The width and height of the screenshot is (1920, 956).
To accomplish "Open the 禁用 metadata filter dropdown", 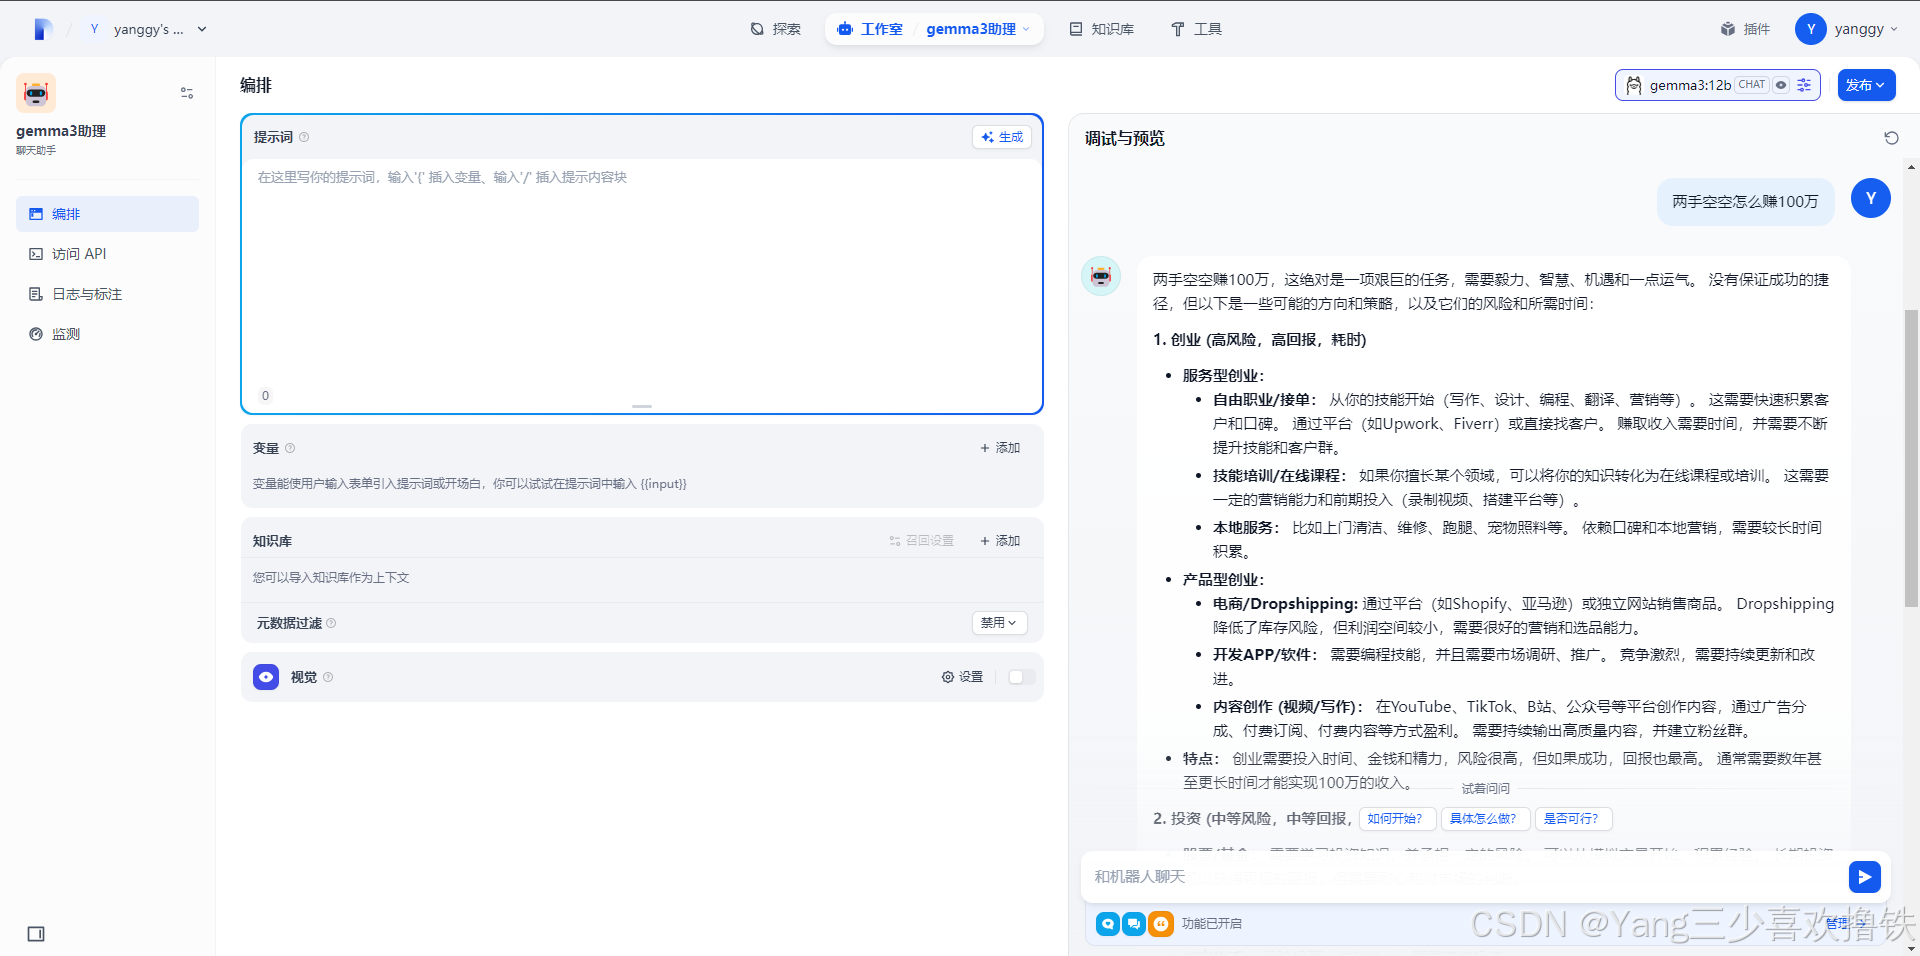I will [x=1000, y=623].
